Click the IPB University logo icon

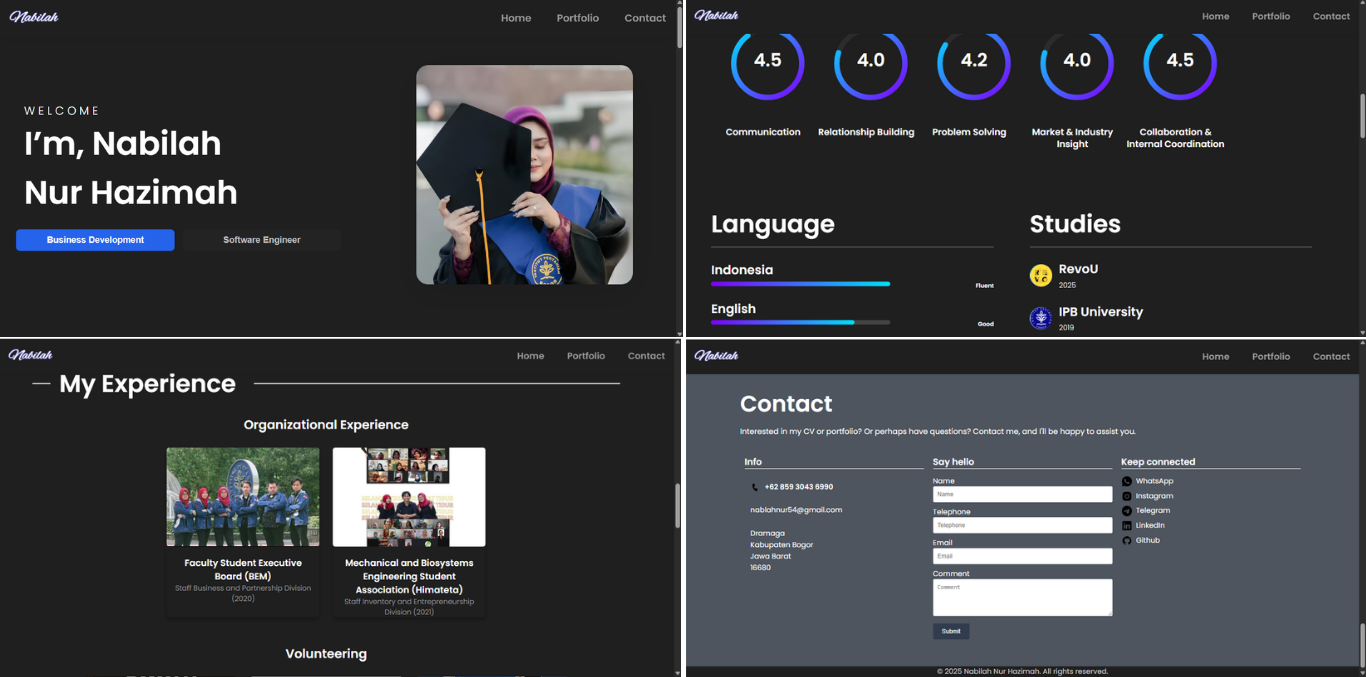1041,318
